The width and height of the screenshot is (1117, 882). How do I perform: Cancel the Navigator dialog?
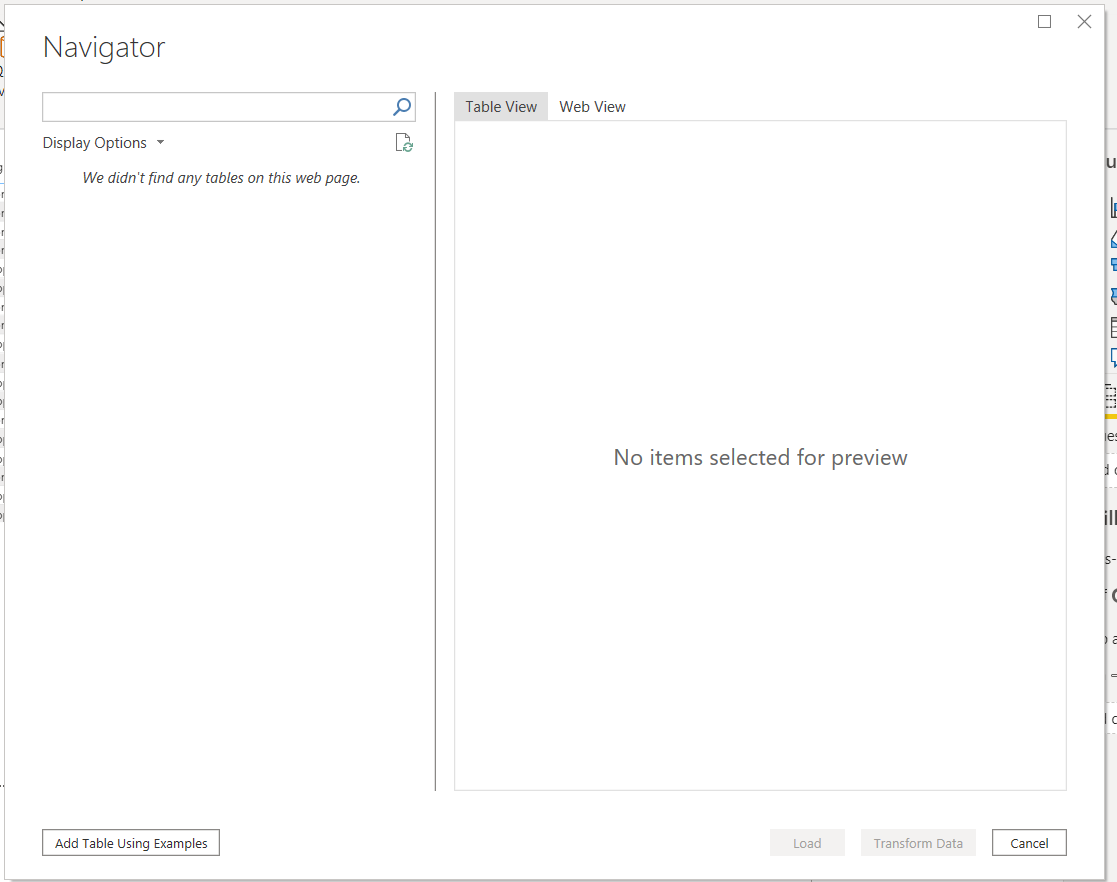[1029, 843]
